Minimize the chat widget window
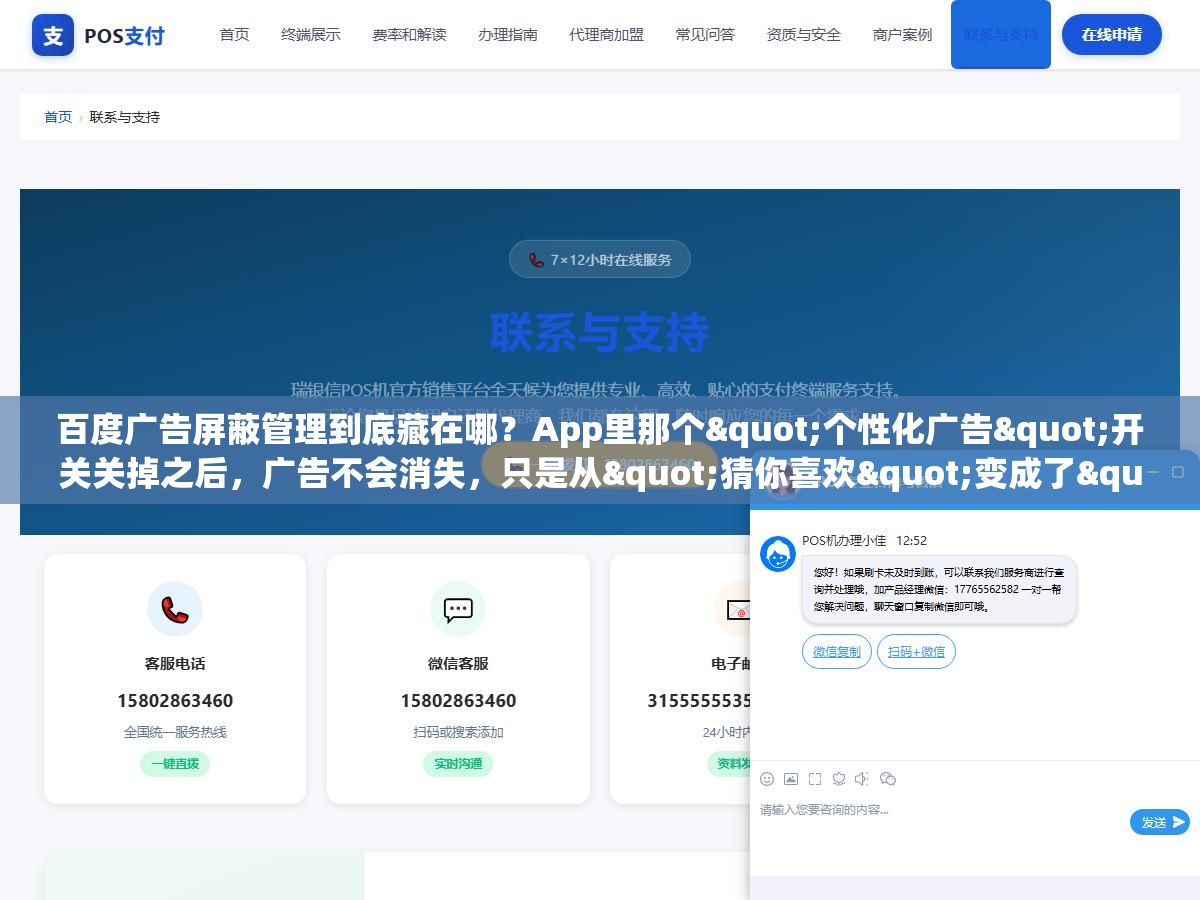 1151,471
